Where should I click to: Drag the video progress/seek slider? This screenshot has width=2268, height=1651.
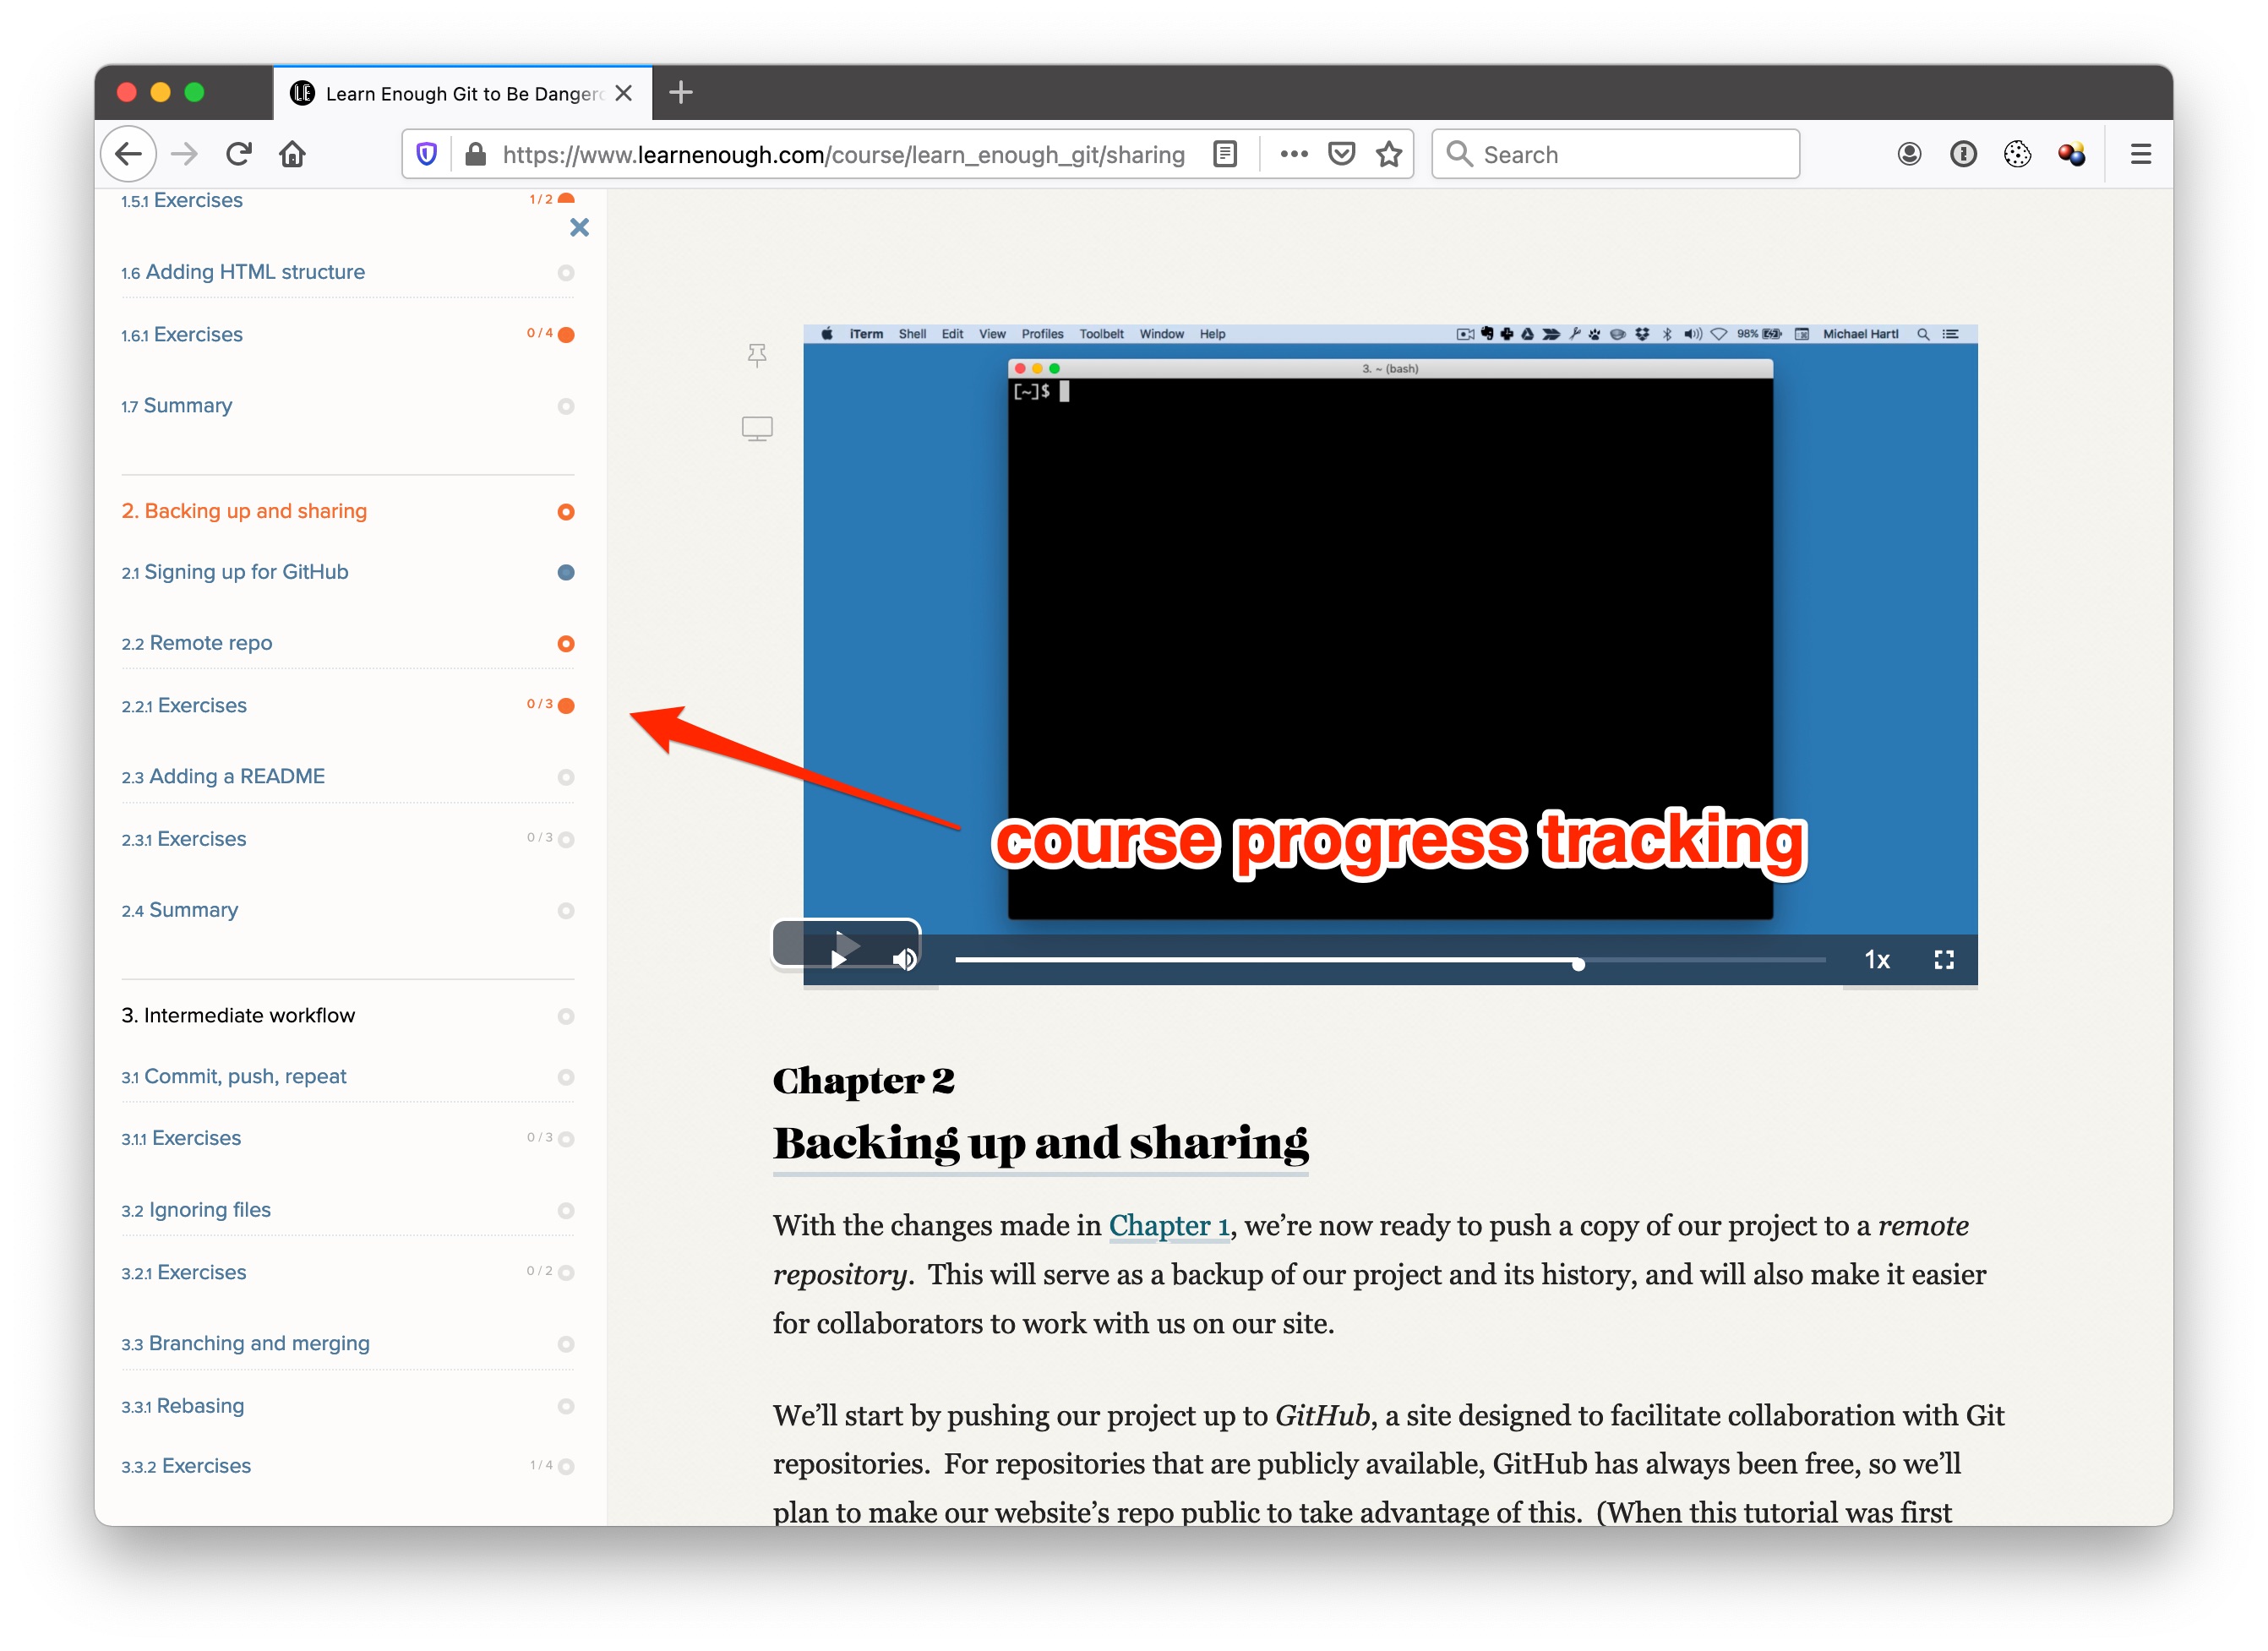coord(1576,959)
